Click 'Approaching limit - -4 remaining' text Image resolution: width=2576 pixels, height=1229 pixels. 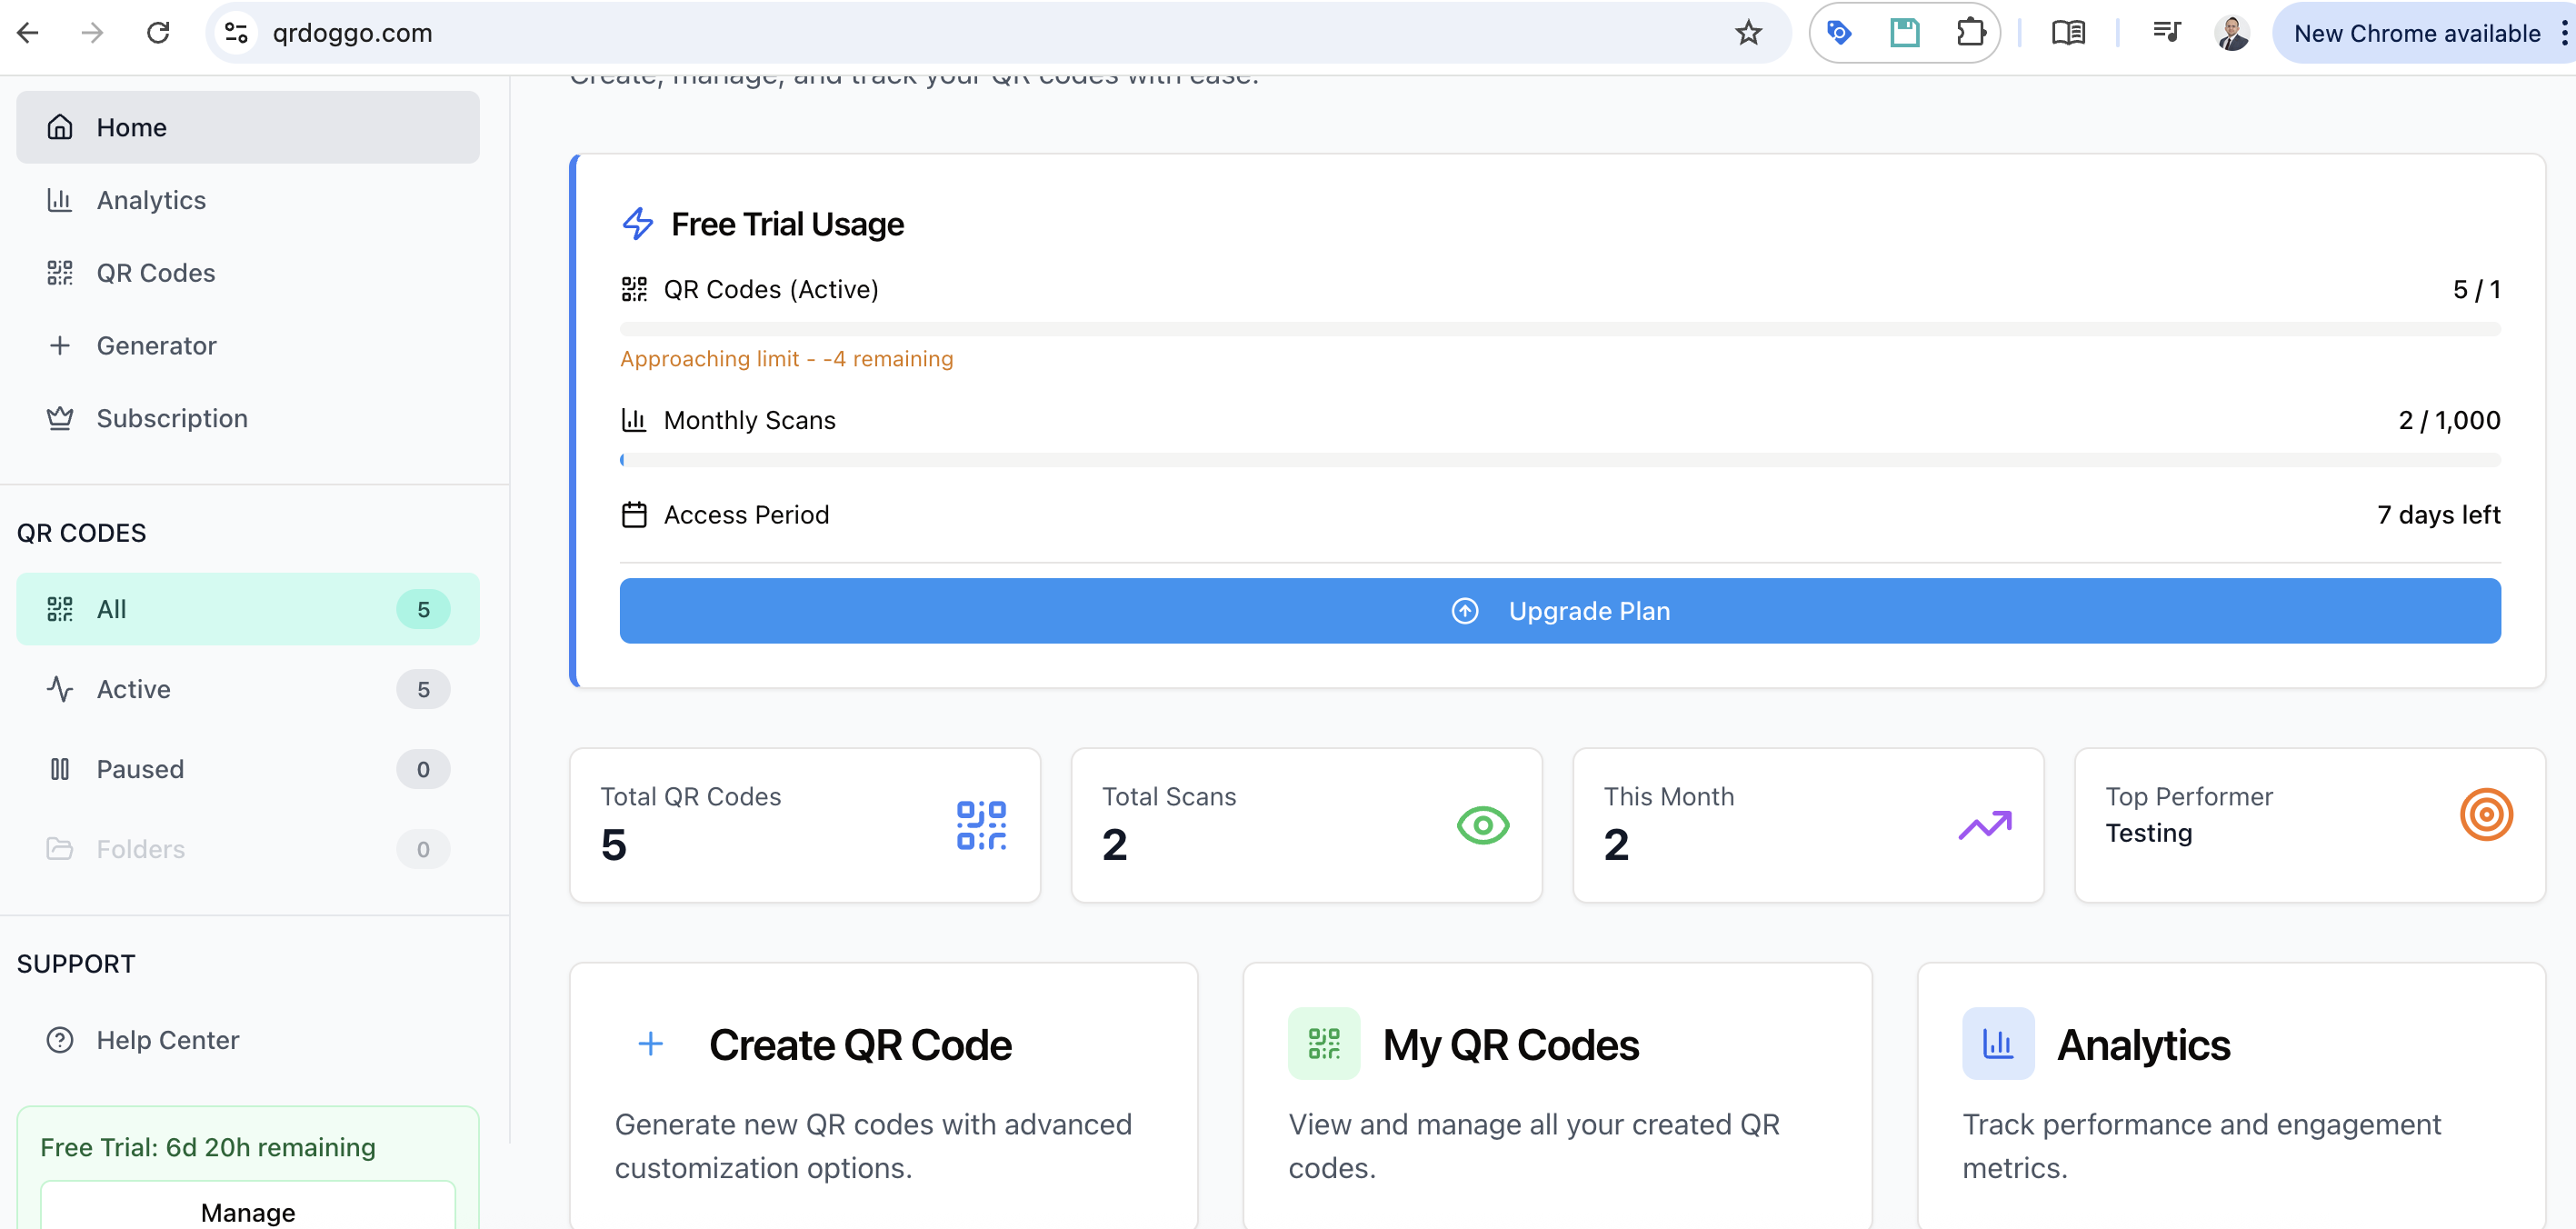pyautogui.click(x=787, y=359)
